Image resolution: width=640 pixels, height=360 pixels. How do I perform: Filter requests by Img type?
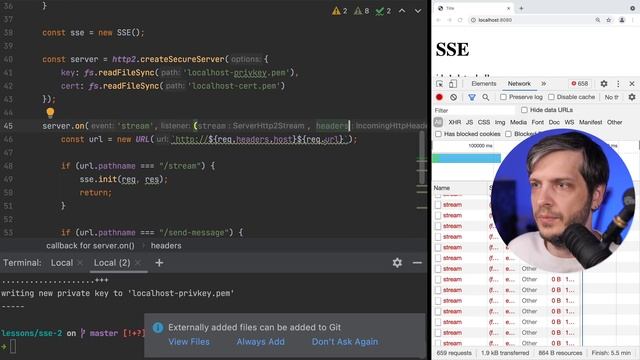[500, 122]
